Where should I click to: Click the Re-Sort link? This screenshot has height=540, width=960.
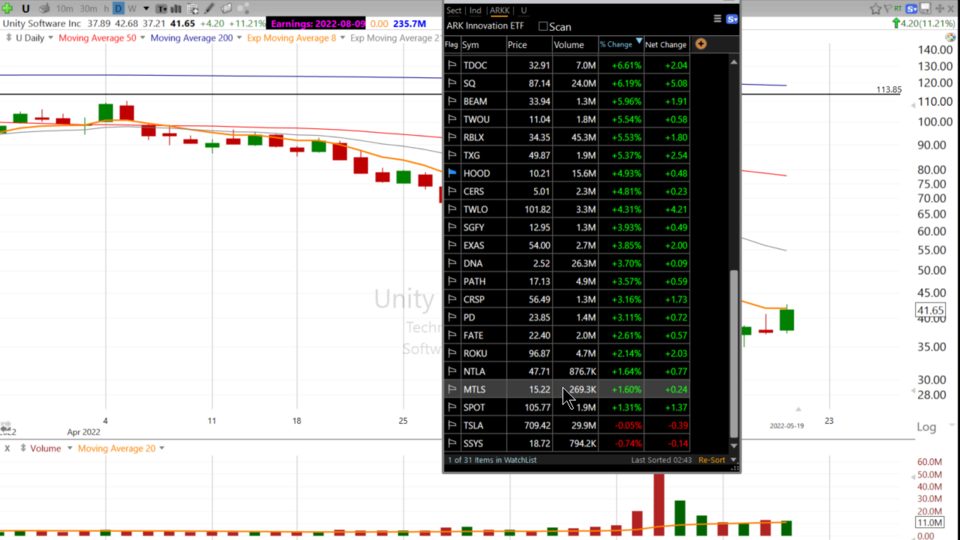[x=711, y=460]
